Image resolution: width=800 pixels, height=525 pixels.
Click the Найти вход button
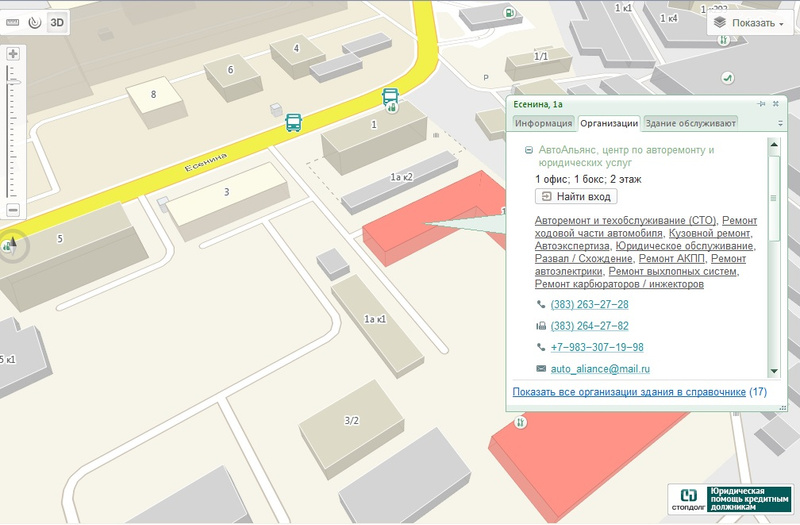coord(576,196)
